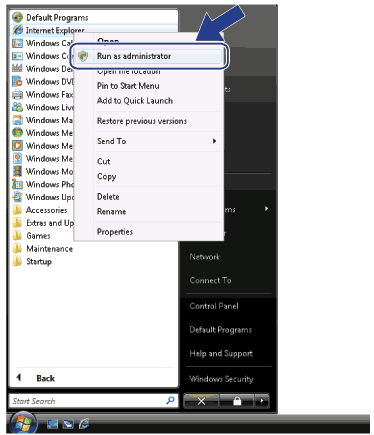The width and height of the screenshot is (374, 435).
Task: Click the Windows Photo Gallery icon
Action: pos(17,184)
